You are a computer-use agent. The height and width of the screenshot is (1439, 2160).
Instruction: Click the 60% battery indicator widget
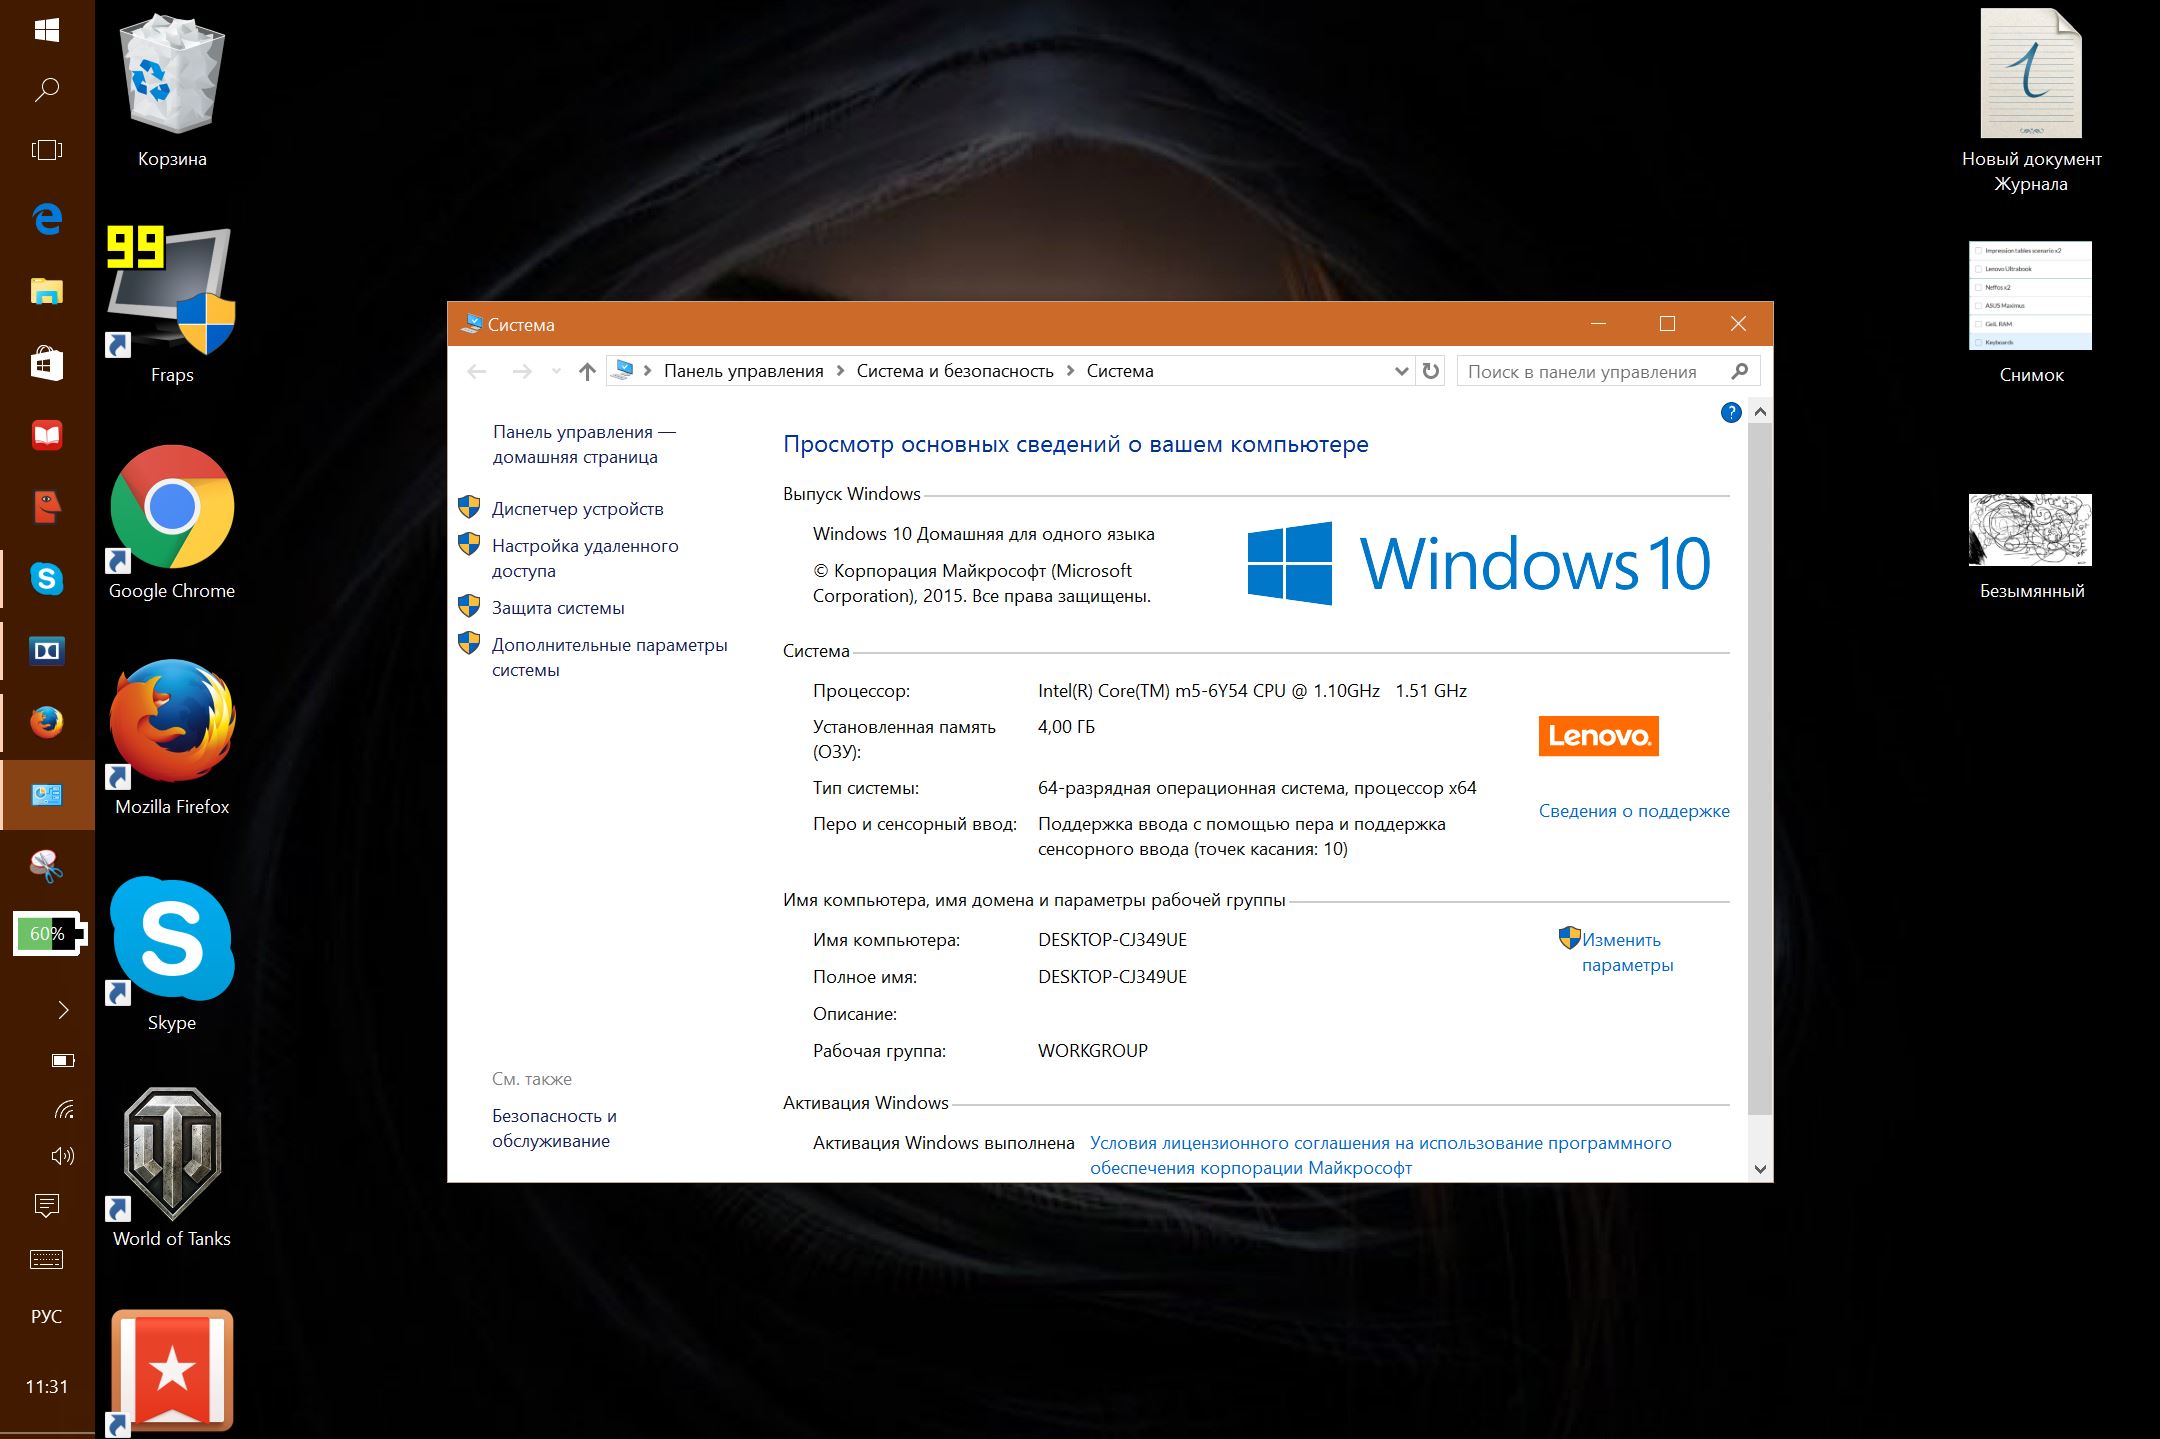point(49,934)
